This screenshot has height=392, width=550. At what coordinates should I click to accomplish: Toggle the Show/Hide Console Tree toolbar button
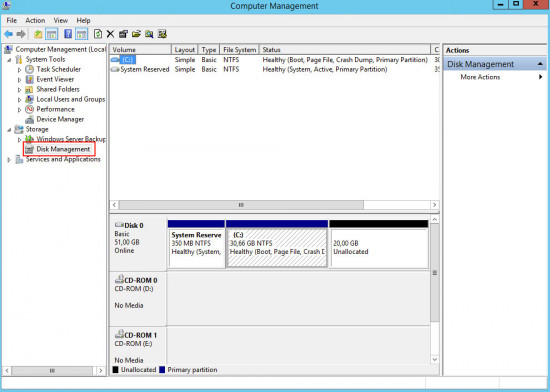[52, 34]
